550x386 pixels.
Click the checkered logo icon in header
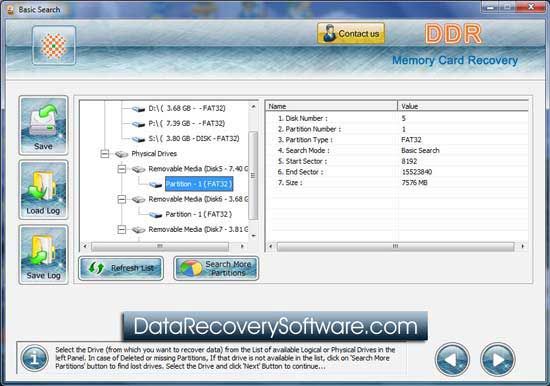tap(54, 46)
